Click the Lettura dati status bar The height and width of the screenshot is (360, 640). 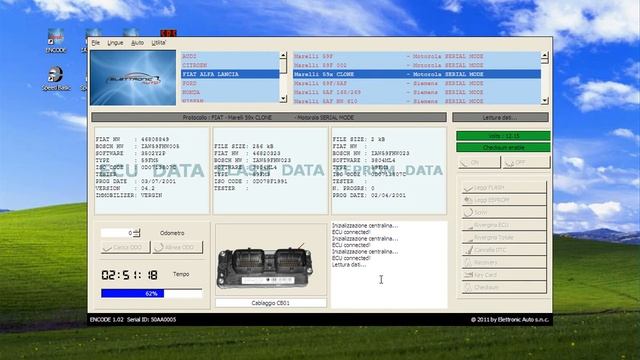pyautogui.click(x=500, y=118)
